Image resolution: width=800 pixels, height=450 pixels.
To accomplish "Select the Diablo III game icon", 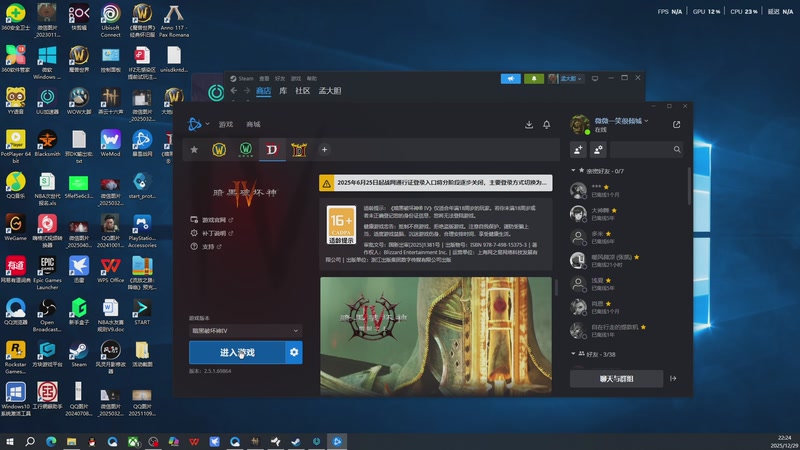I will pyautogui.click(x=298, y=149).
